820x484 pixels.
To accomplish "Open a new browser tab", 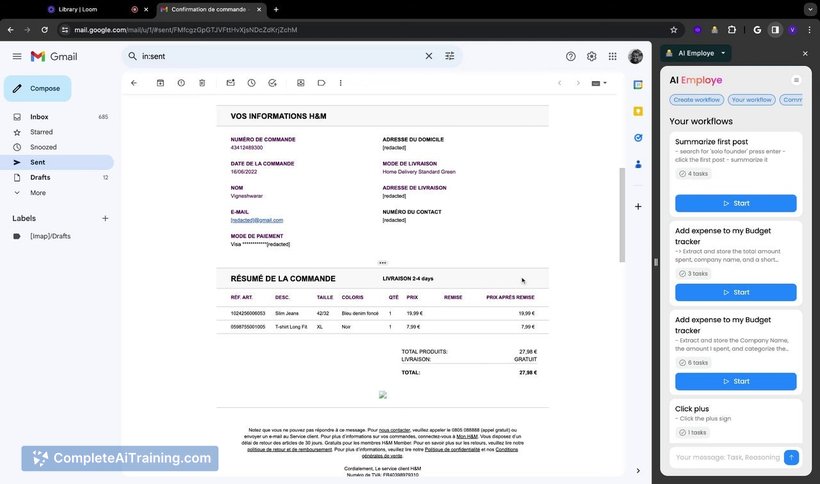I will (276, 9).
